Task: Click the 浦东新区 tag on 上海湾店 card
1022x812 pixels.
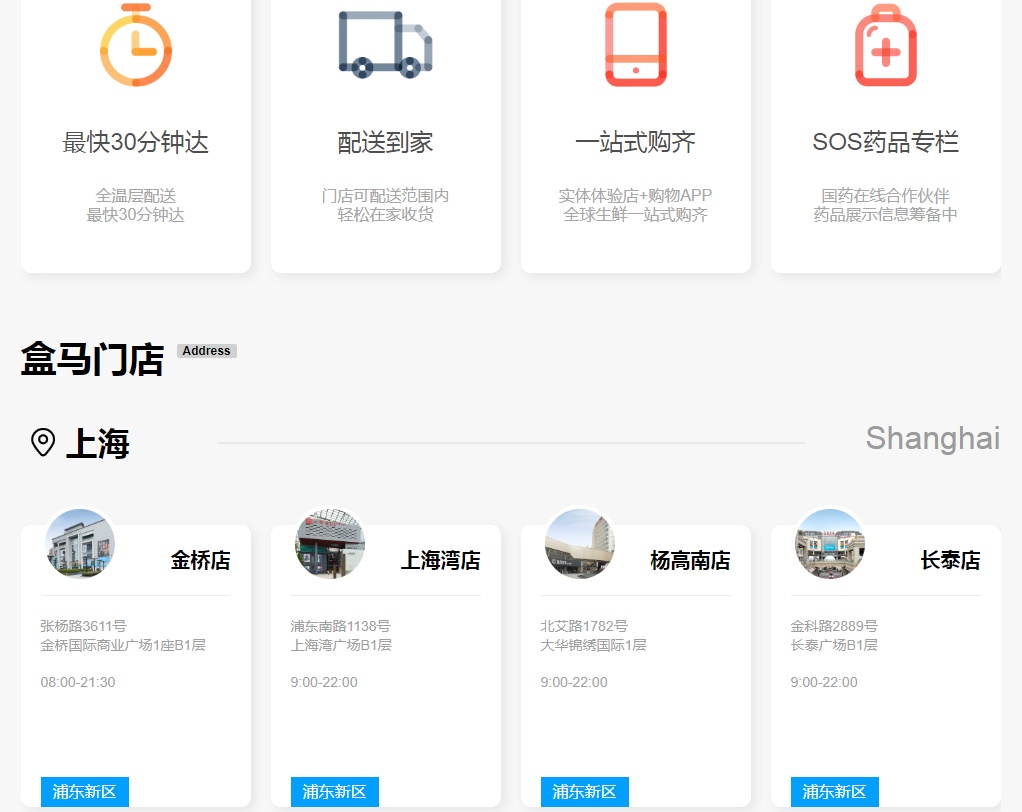Action: (x=335, y=792)
